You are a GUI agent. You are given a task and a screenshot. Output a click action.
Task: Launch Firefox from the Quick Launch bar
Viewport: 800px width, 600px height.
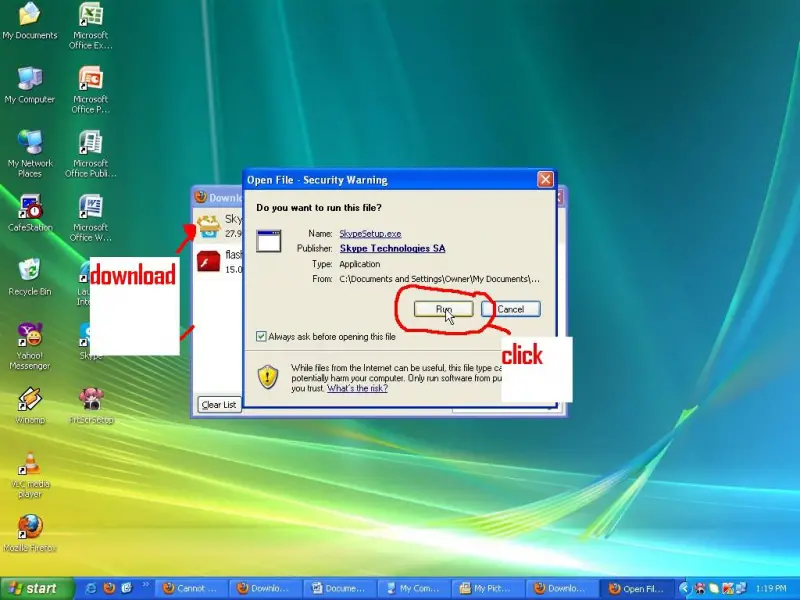(x=109, y=588)
